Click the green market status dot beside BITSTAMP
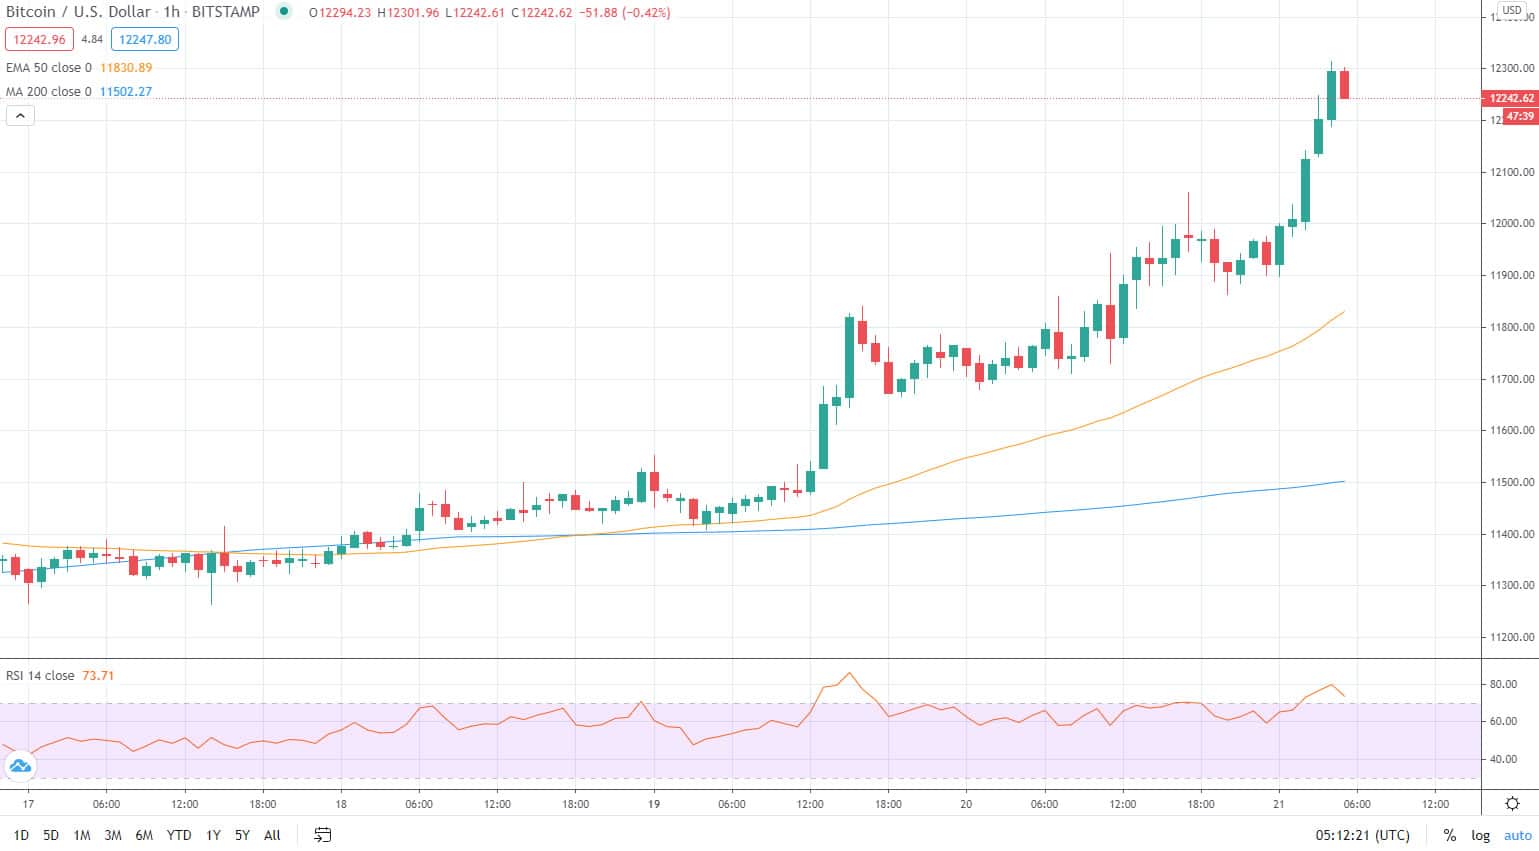The width and height of the screenshot is (1539, 851). tap(285, 12)
